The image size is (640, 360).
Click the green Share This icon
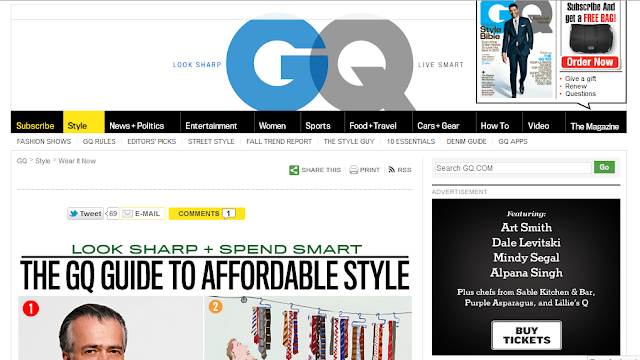(x=294, y=170)
